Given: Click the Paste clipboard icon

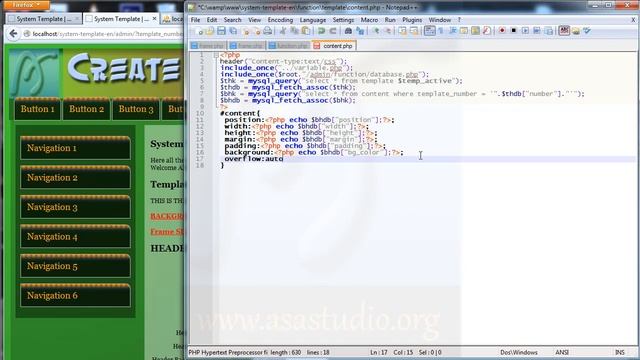Looking at the screenshot, I should (x=306, y=31).
